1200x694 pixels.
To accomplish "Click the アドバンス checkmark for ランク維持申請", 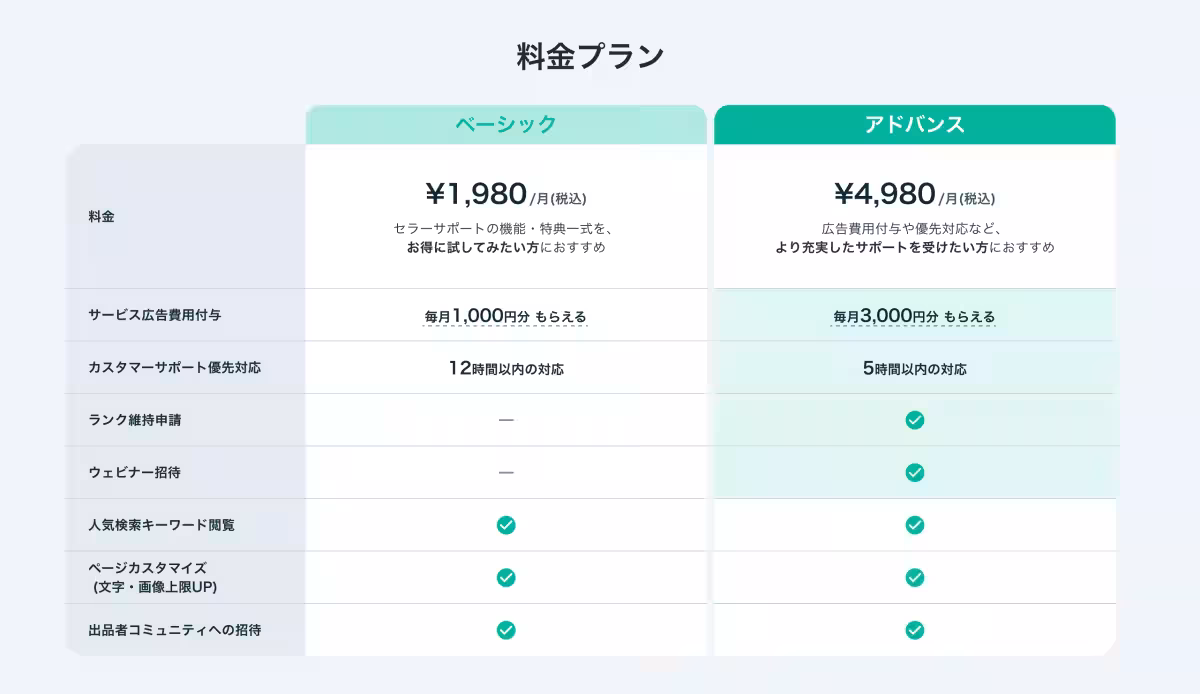I will [x=914, y=420].
